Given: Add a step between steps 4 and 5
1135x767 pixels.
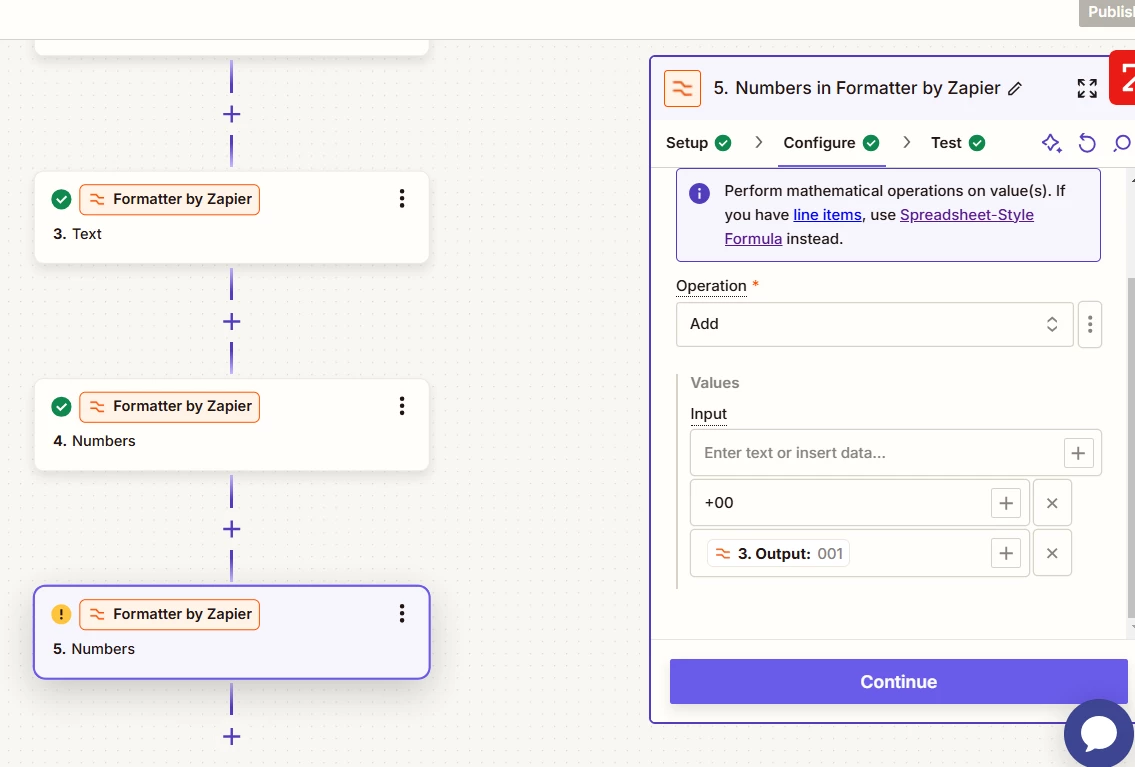Looking at the screenshot, I should [232, 529].
